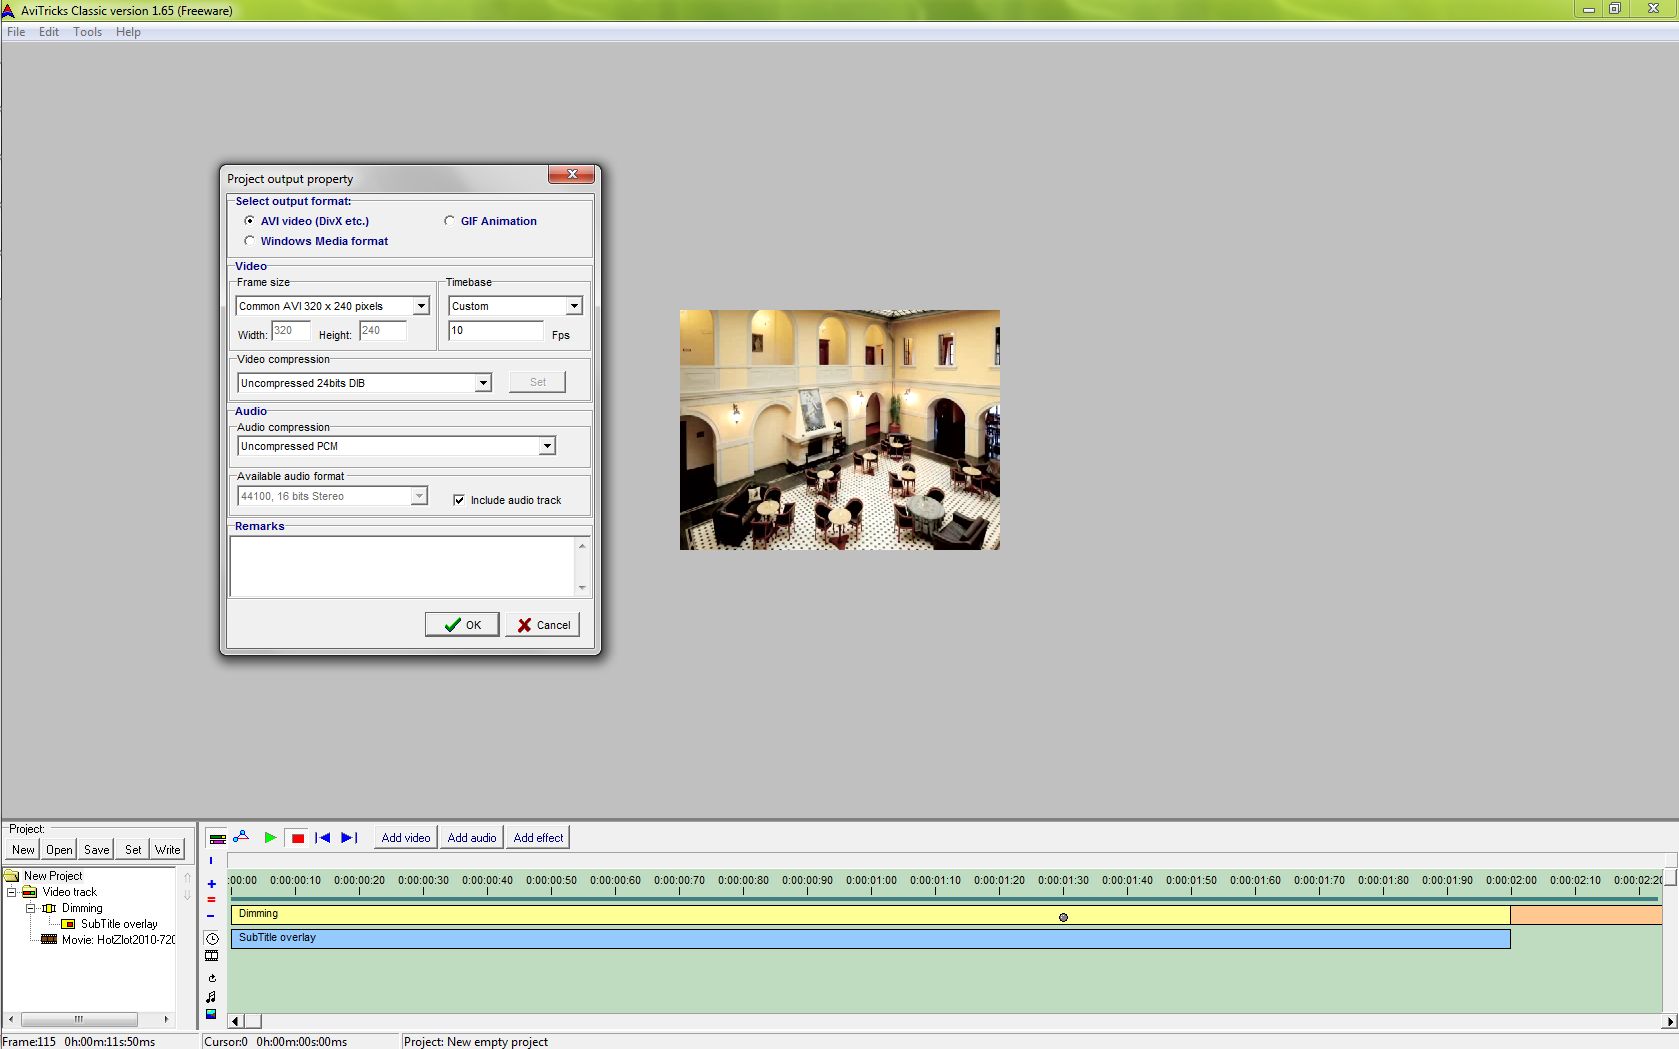Click the Add video button

click(x=406, y=838)
